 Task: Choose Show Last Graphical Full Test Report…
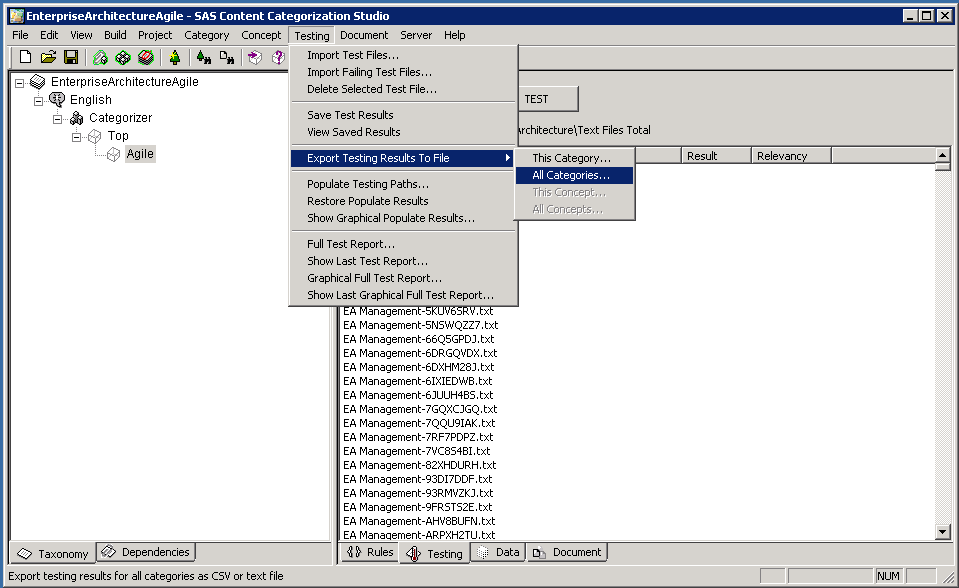coord(403,296)
